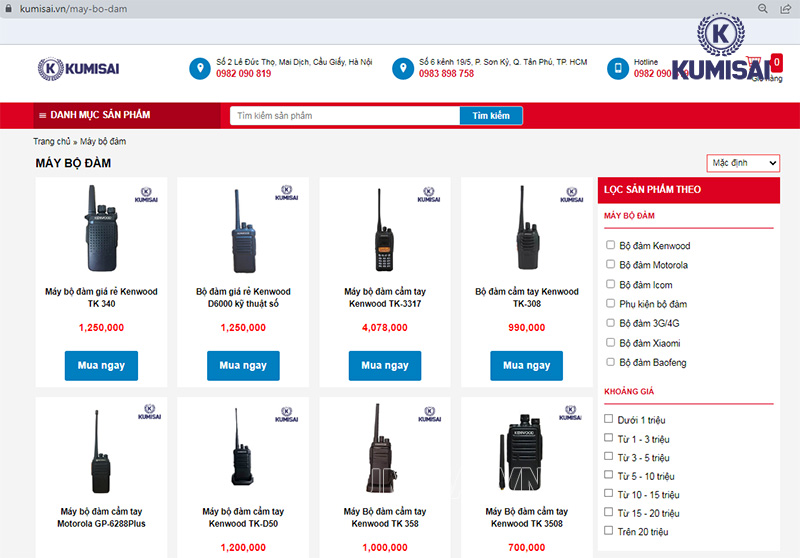Click the Kenwood TK 3508 product image
800x558 pixels.
click(520, 452)
